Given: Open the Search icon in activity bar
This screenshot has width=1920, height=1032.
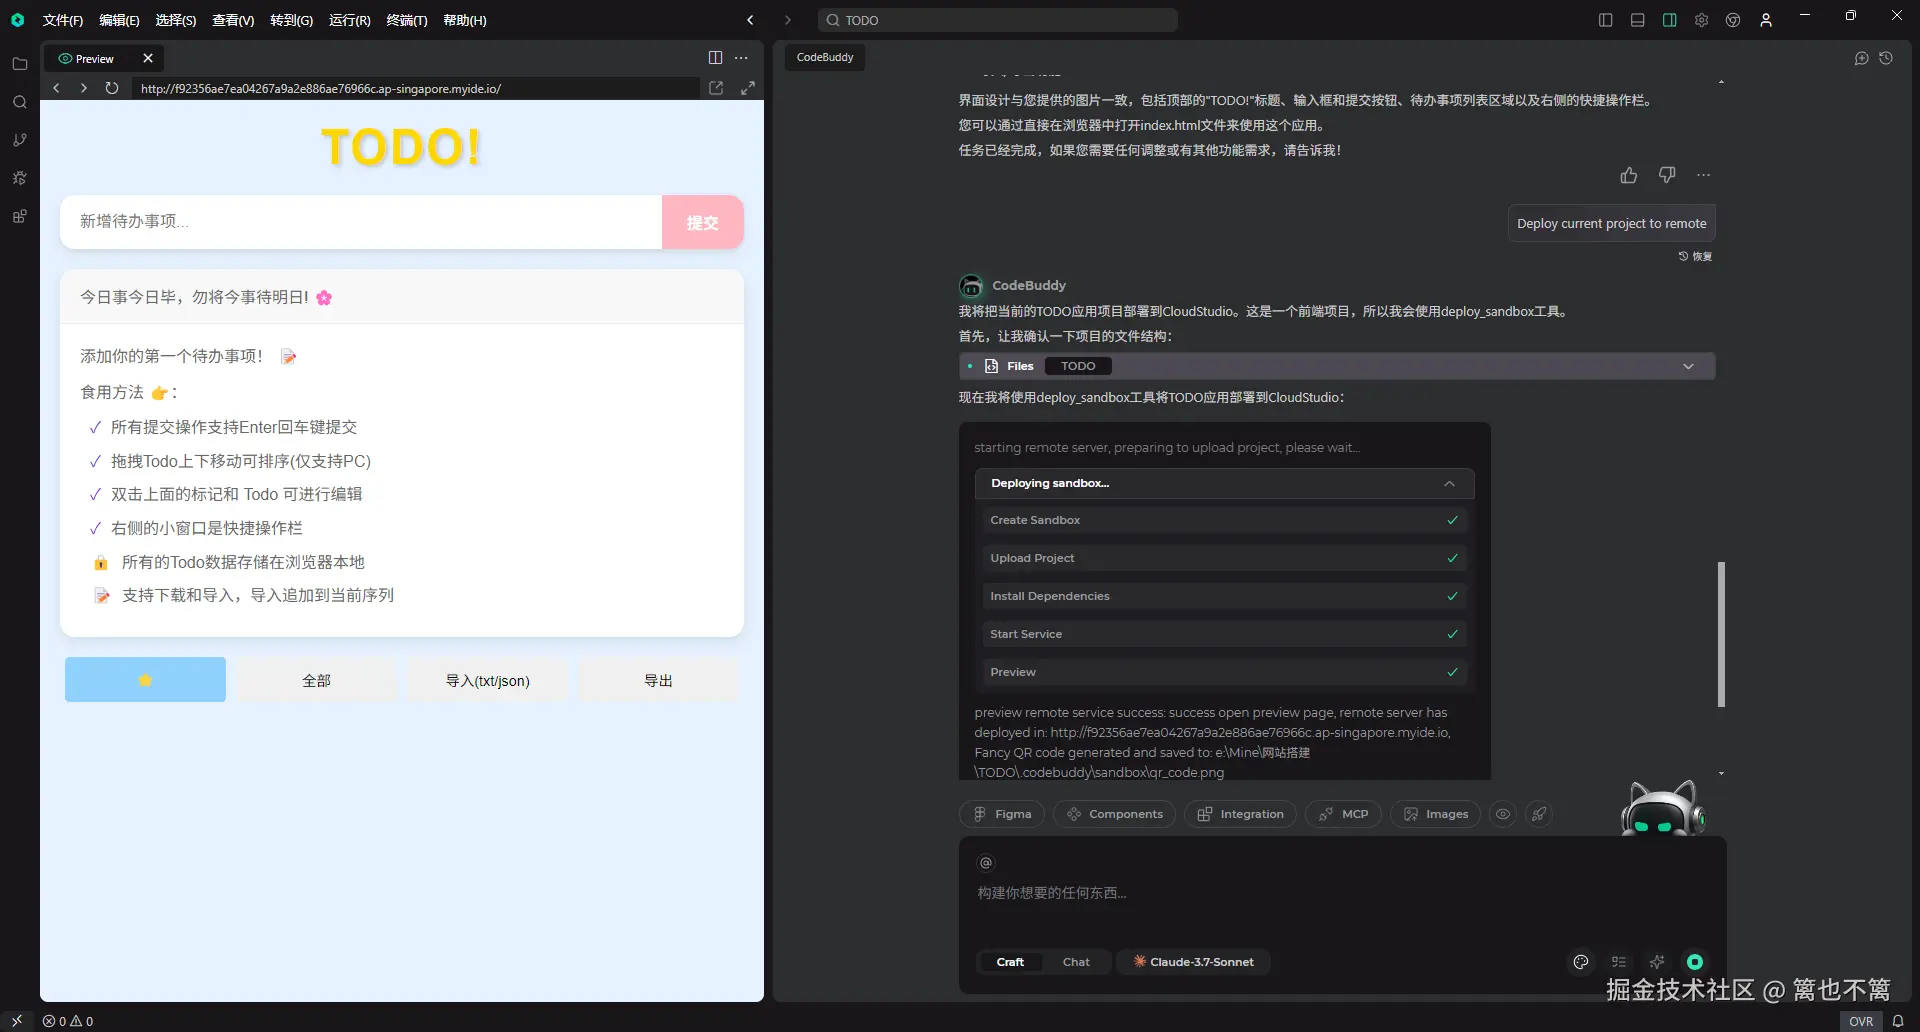Looking at the screenshot, I should click(19, 102).
